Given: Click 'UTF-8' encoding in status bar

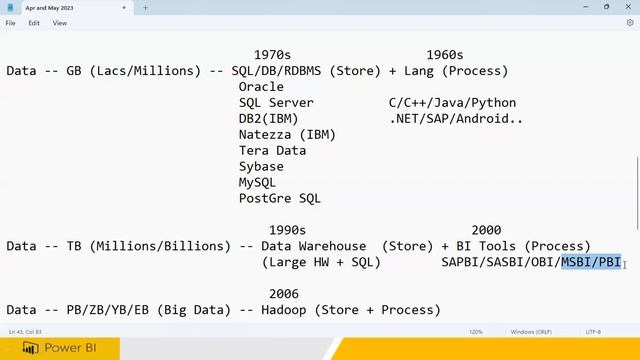Looking at the screenshot, I should click(593, 332).
